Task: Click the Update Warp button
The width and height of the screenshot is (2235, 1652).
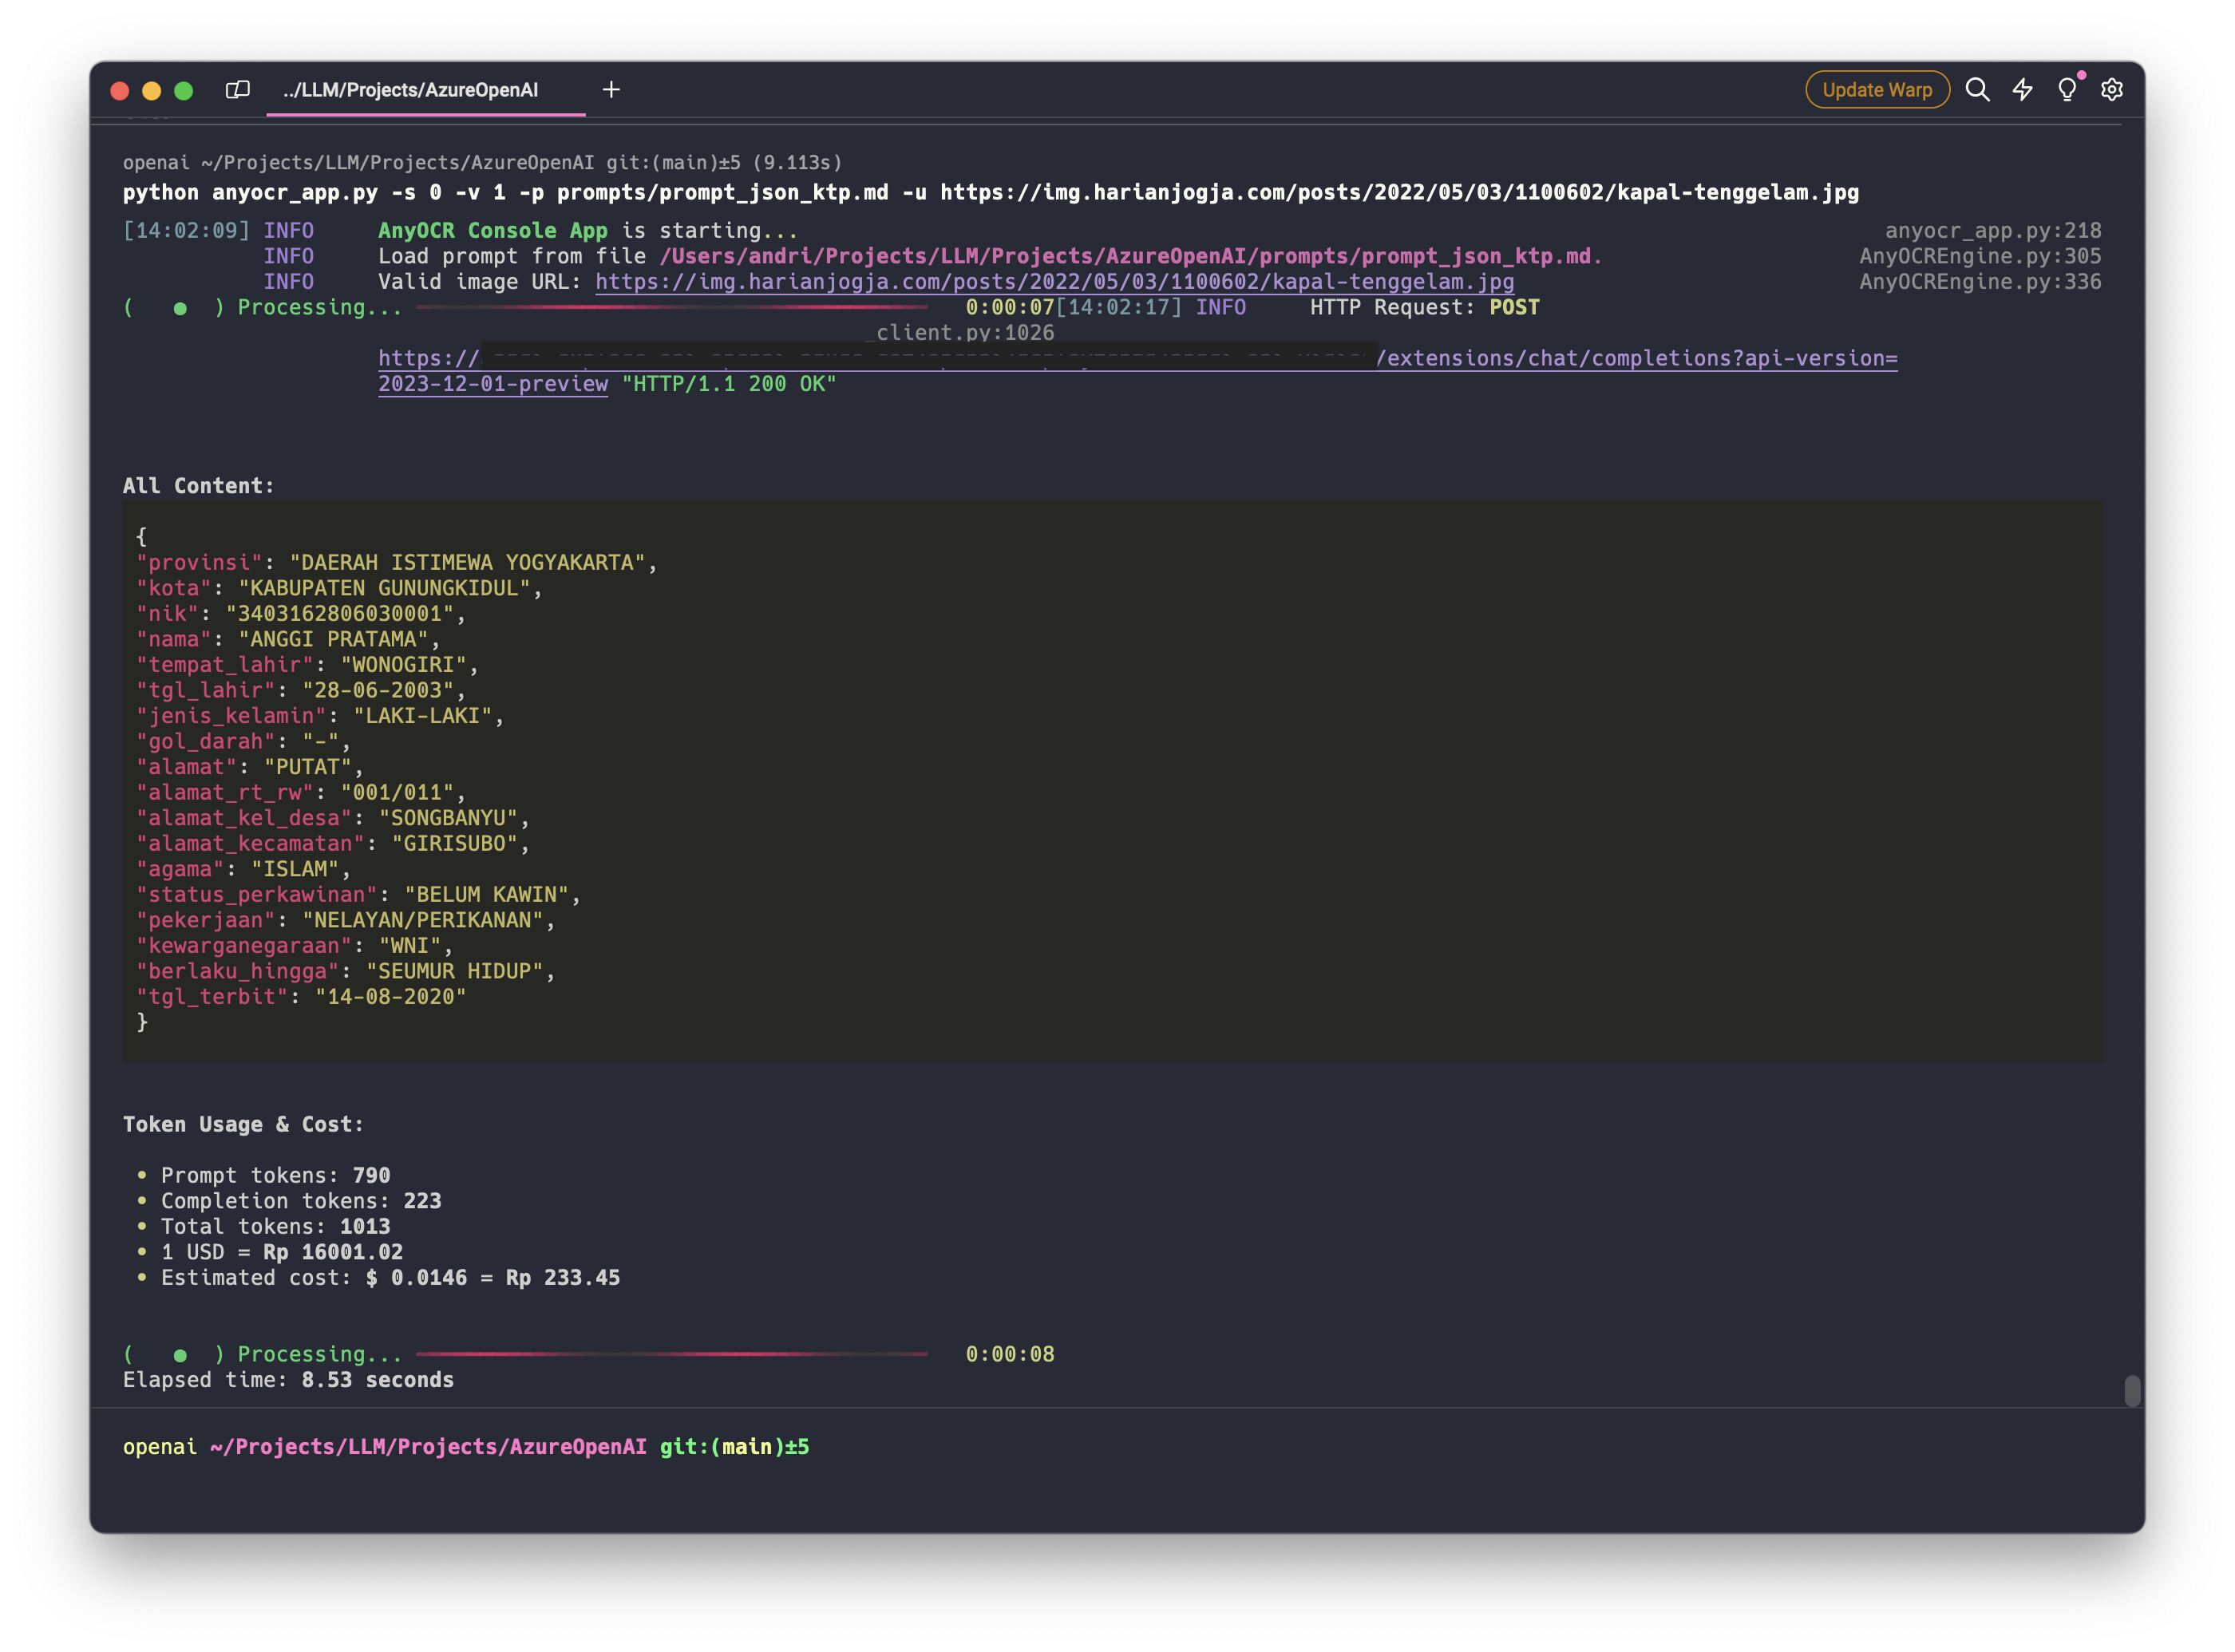Action: [x=1877, y=90]
